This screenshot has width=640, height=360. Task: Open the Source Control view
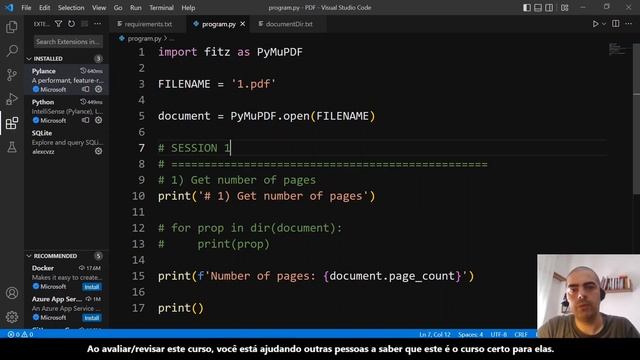click(12, 75)
